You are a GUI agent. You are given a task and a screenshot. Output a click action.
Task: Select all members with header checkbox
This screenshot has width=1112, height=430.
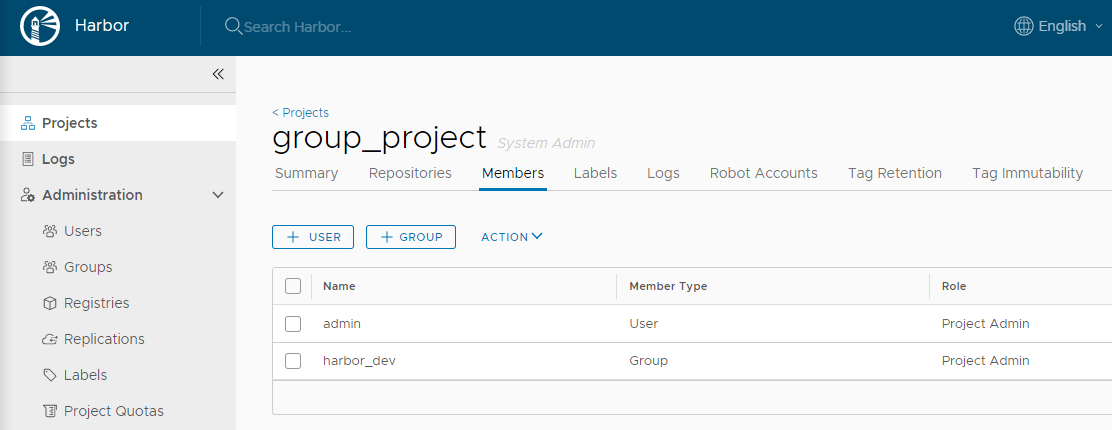(293, 286)
